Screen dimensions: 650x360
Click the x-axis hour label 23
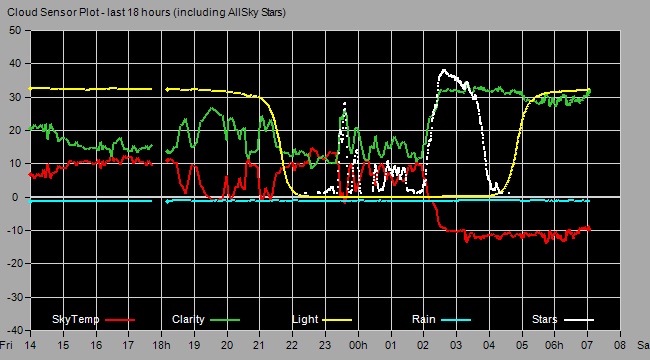coord(325,345)
